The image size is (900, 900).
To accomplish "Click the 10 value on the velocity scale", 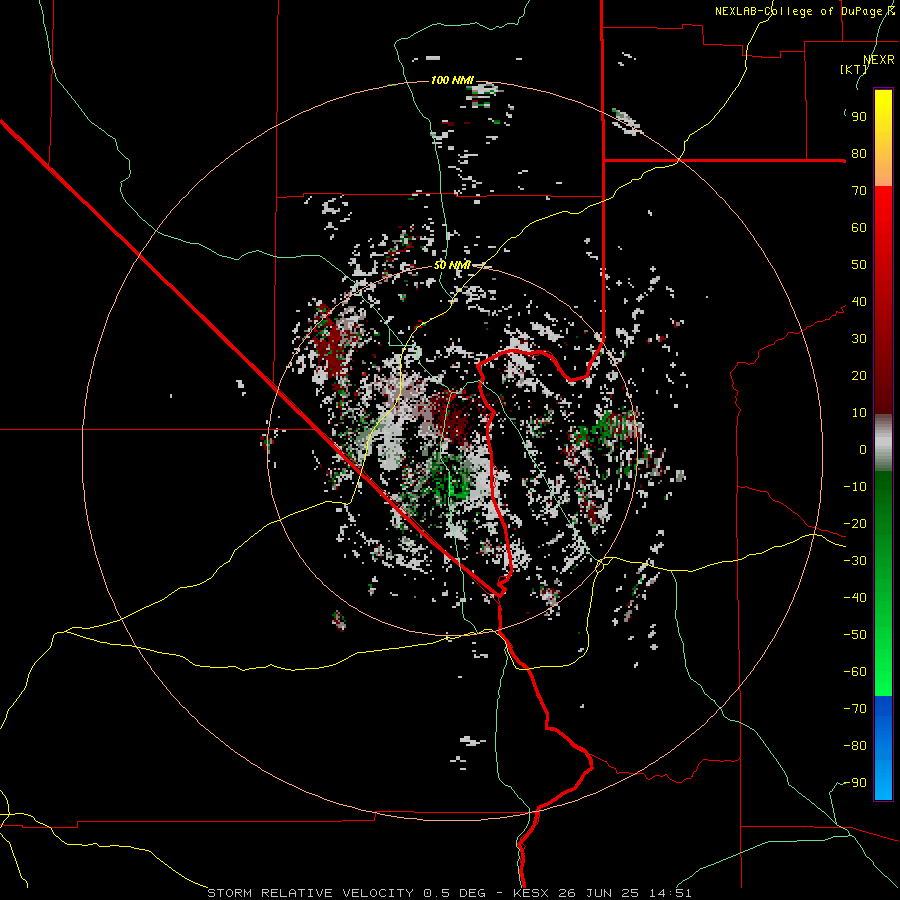I will (x=859, y=413).
